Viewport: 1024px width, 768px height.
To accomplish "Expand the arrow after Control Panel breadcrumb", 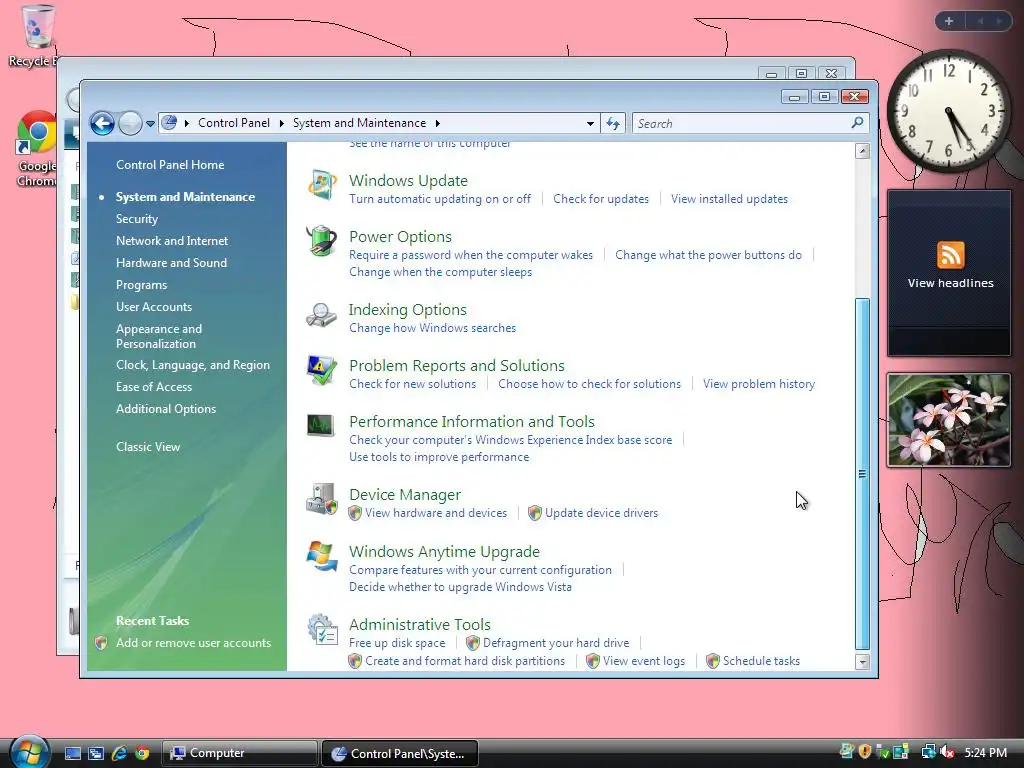I will click(281, 123).
